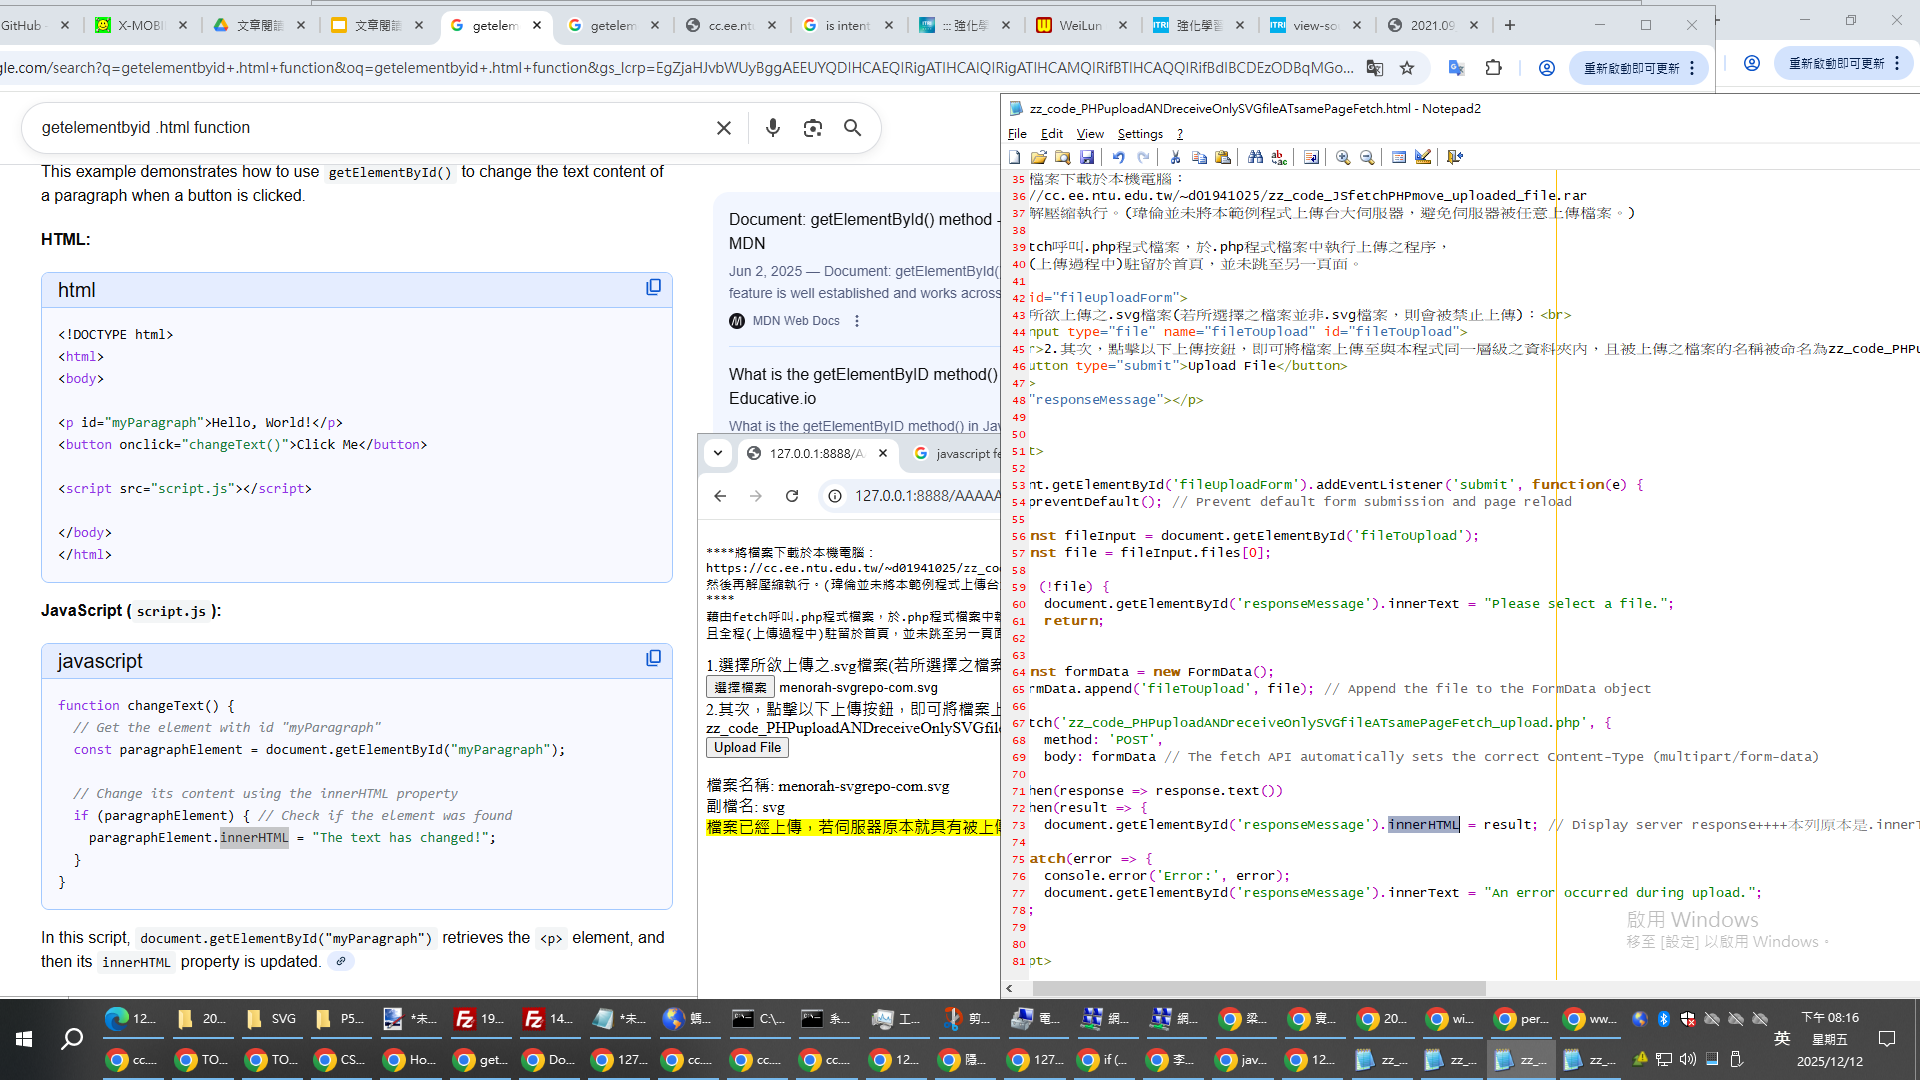Click Notepad2 Save file icon

(x=1086, y=157)
